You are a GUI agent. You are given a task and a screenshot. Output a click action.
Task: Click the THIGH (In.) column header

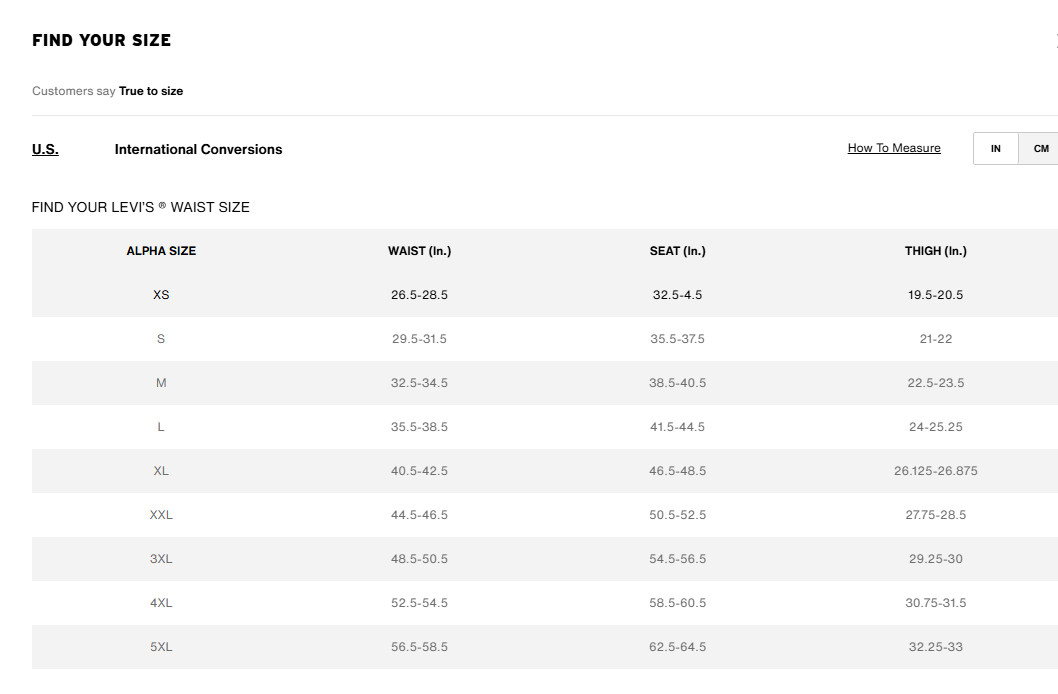[935, 251]
